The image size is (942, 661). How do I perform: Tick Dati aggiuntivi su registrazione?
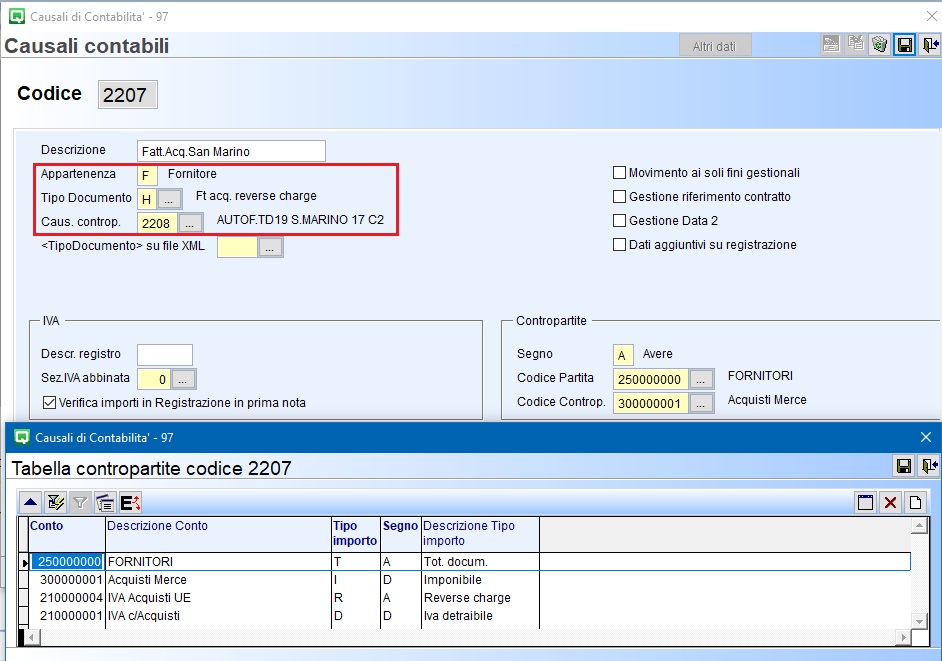[619, 245]
